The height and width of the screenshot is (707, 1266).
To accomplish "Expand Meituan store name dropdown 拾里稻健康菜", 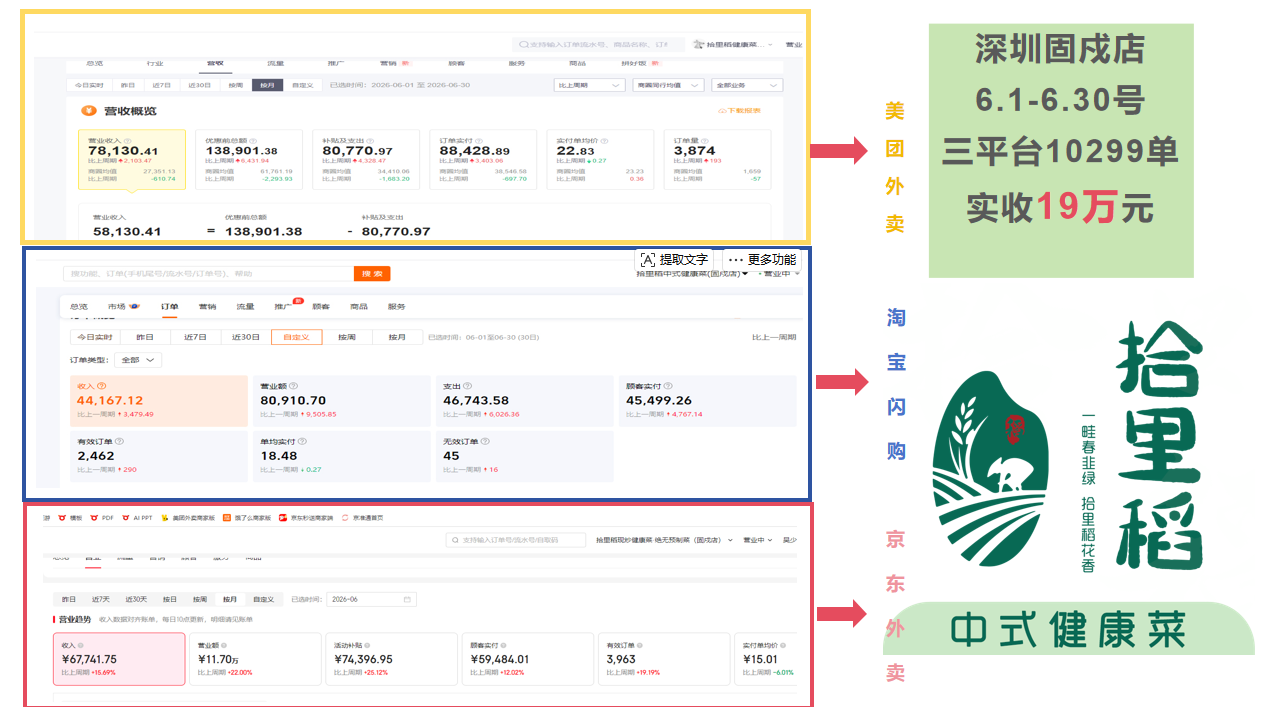I will pos(733,45).
